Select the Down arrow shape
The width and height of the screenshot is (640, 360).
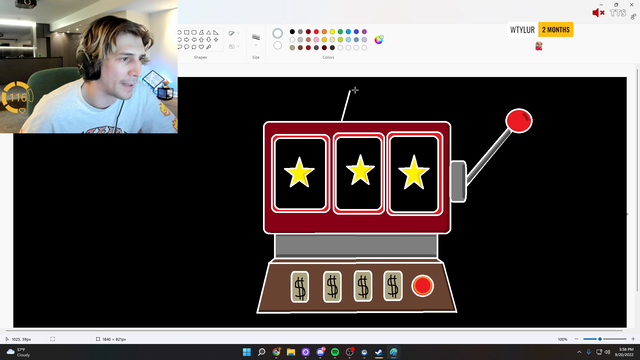point(209,40)
